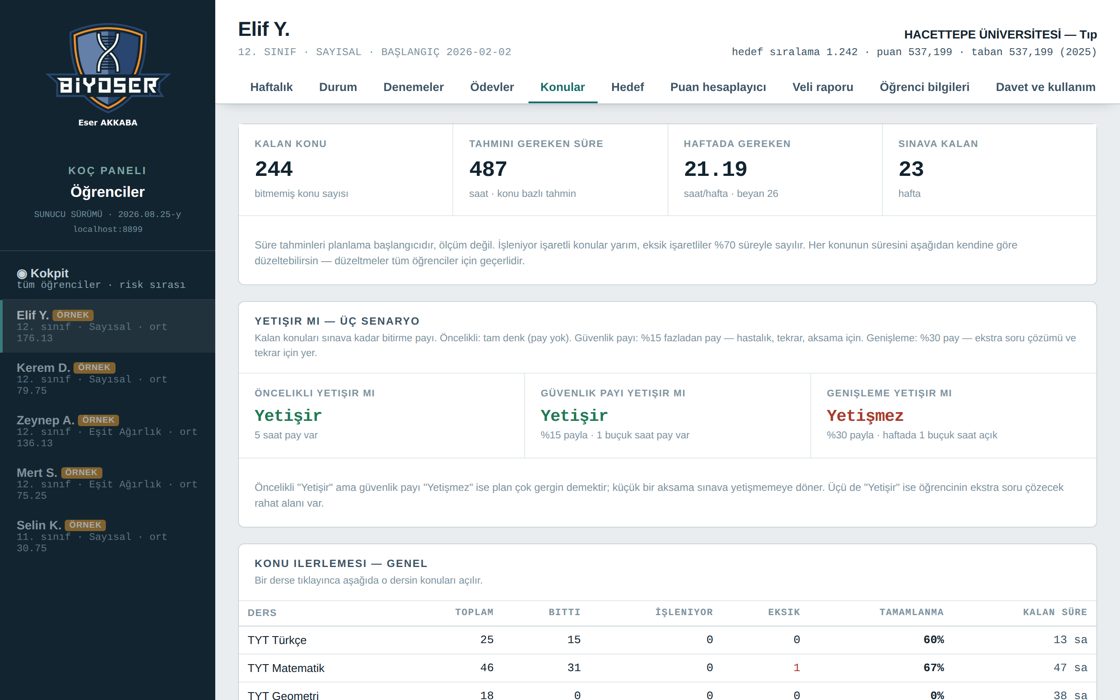1120x700 pixels.
Task: Select student Selin K. in sidebar
Action: click(107, 536)
